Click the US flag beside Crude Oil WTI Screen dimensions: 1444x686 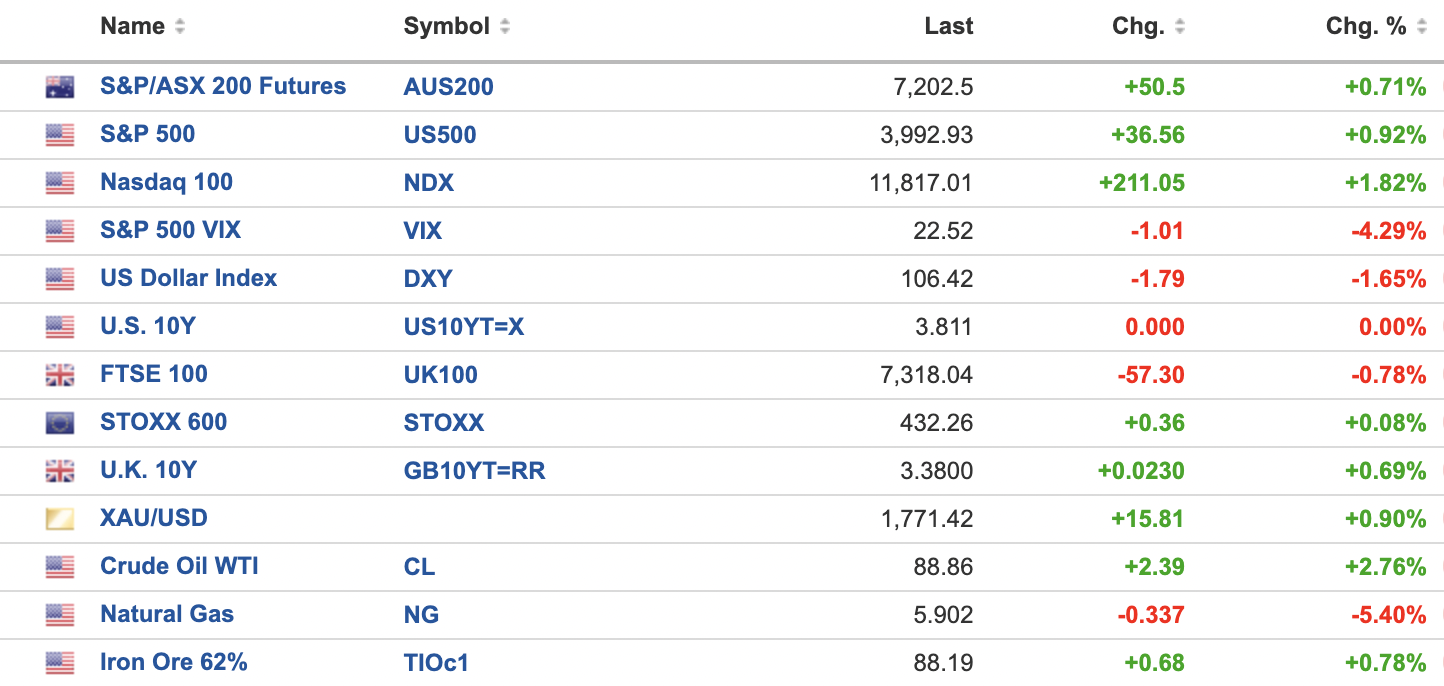click(60, 567)
